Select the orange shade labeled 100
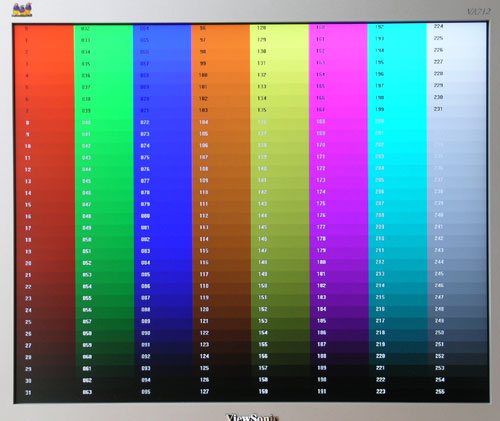 tap(221, 75)
